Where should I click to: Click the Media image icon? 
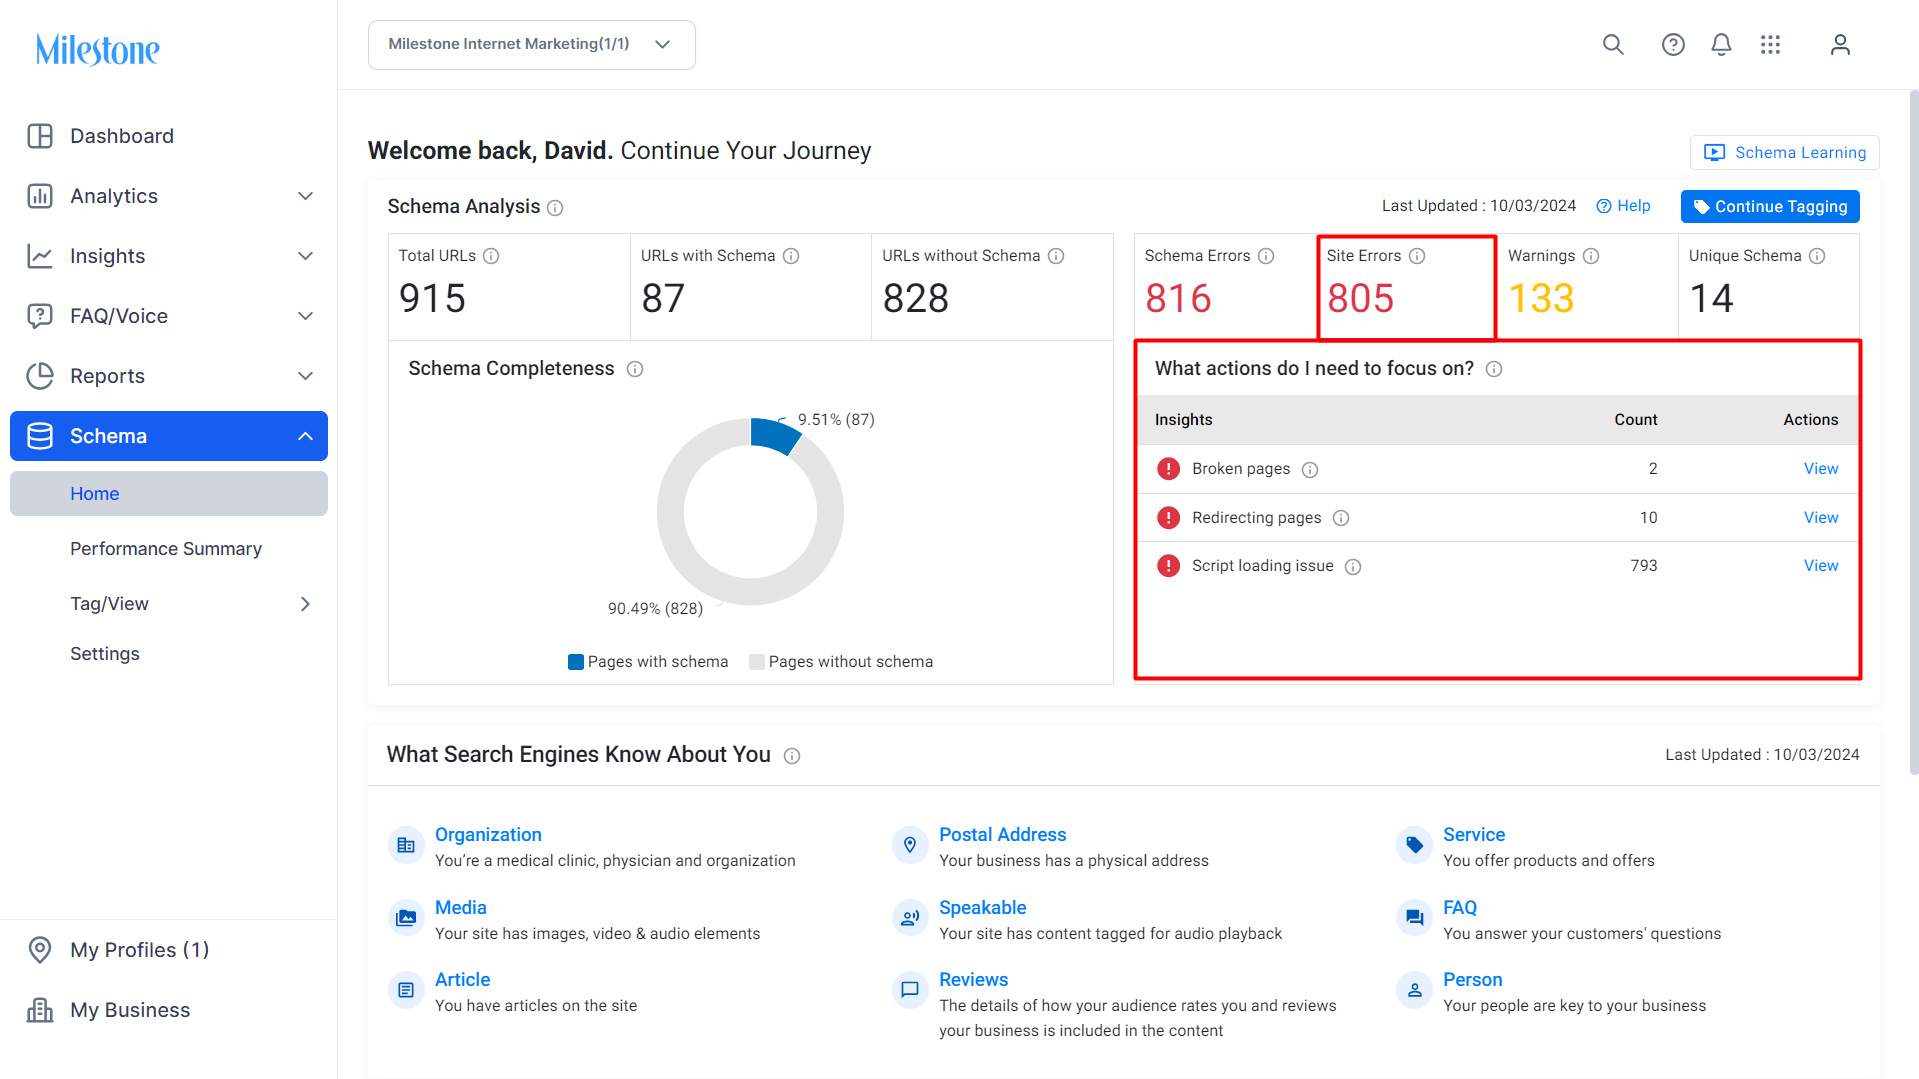(x=406, y=918)
